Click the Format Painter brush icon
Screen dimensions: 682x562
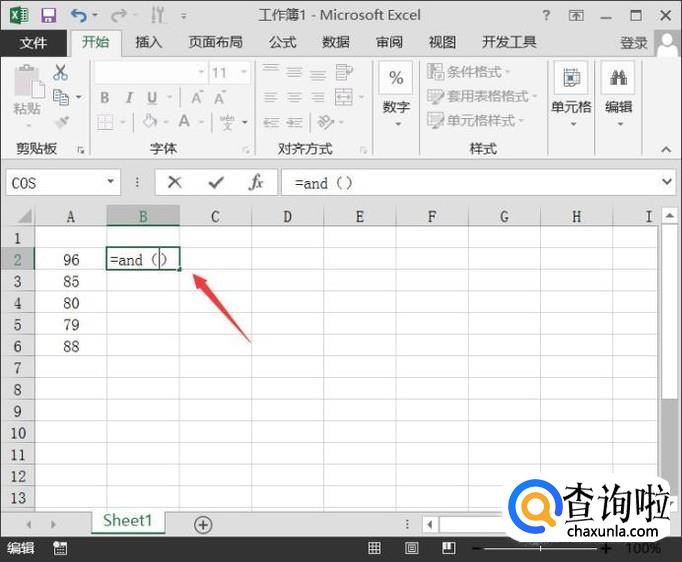click(62, 121)
